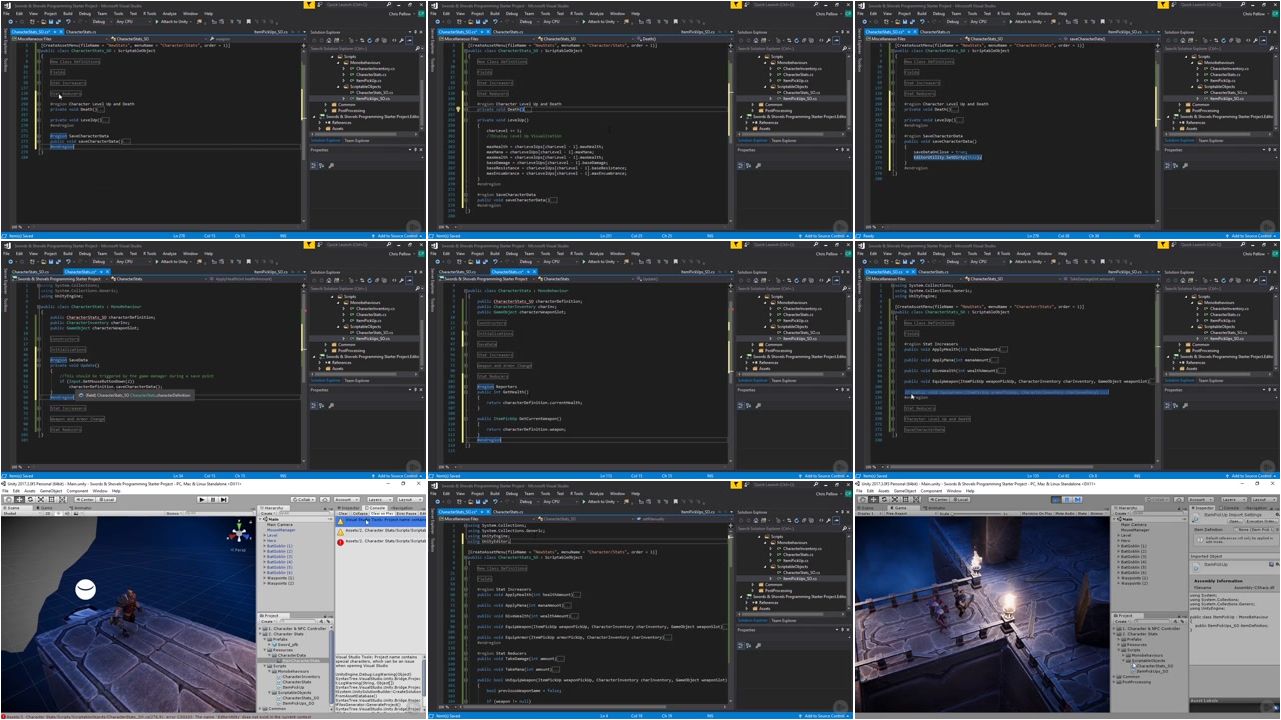Toggle Error Pause in the Unity Console
The height and width of the screenshot is (720, 1281).
406,514
